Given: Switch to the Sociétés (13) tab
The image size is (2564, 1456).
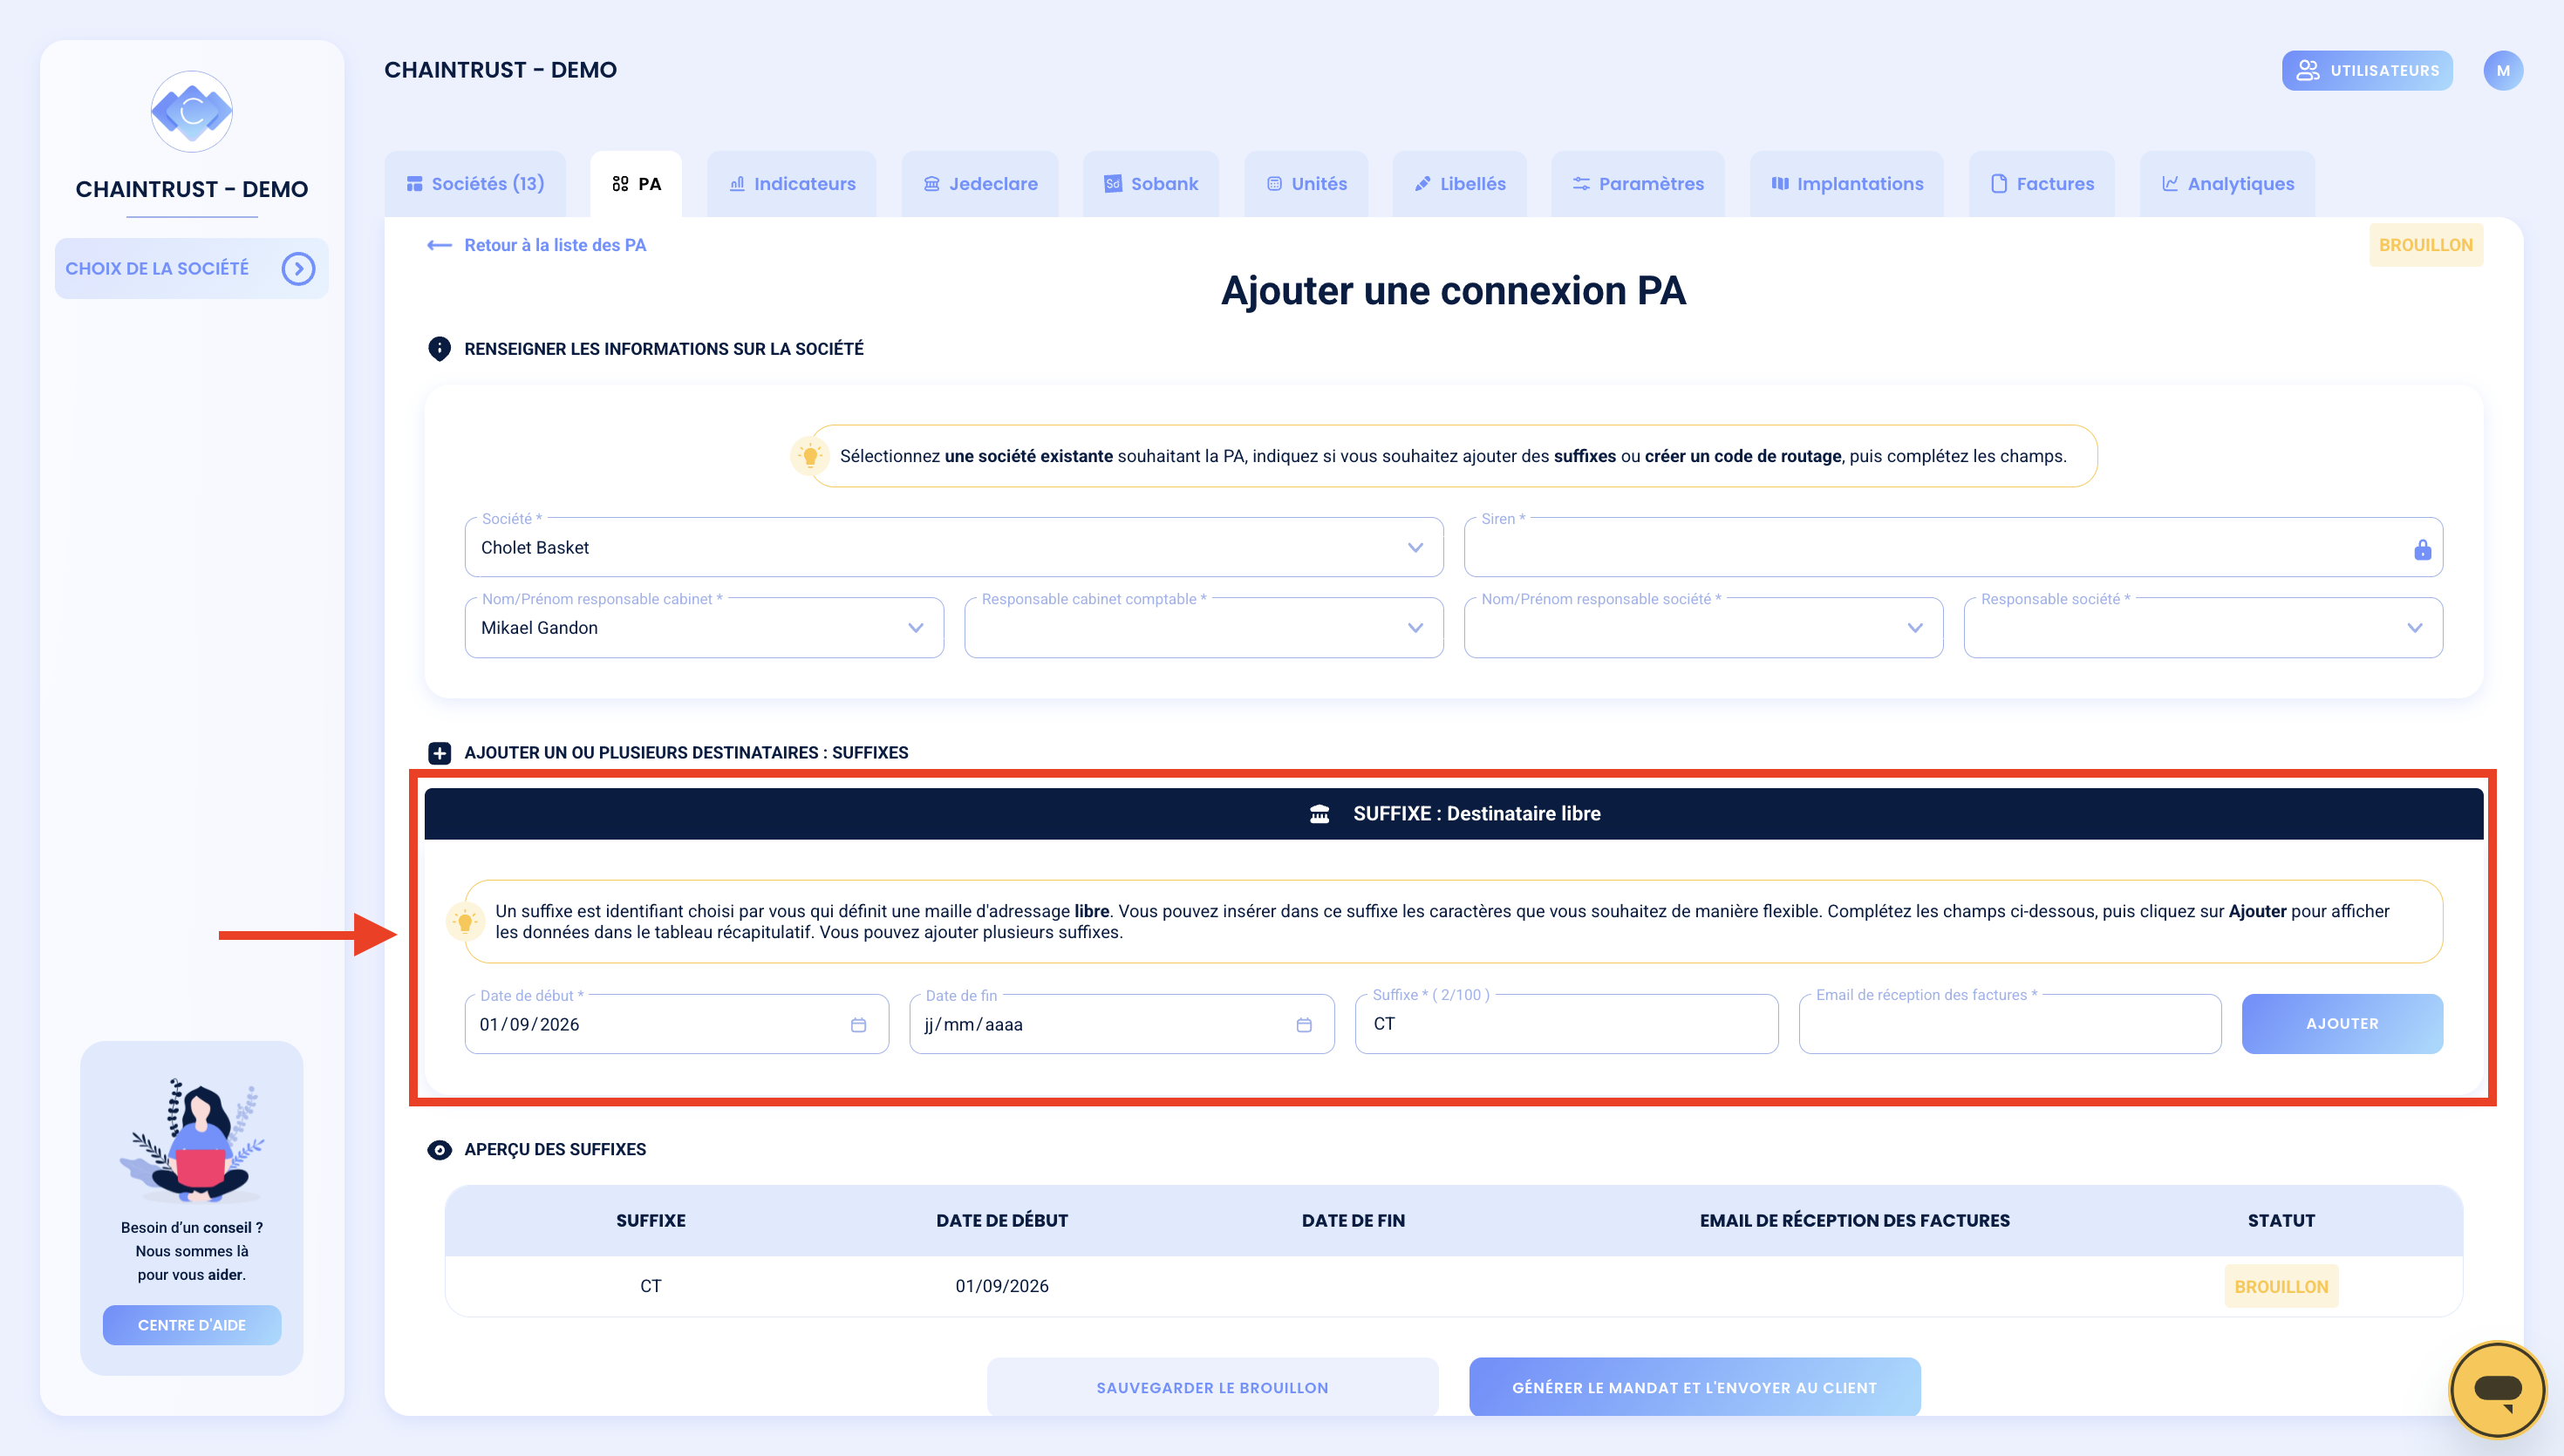Looking at the screenshot, I should 475,184.
